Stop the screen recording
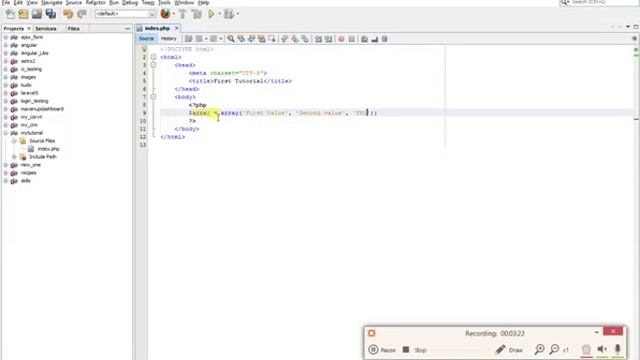 414,350
